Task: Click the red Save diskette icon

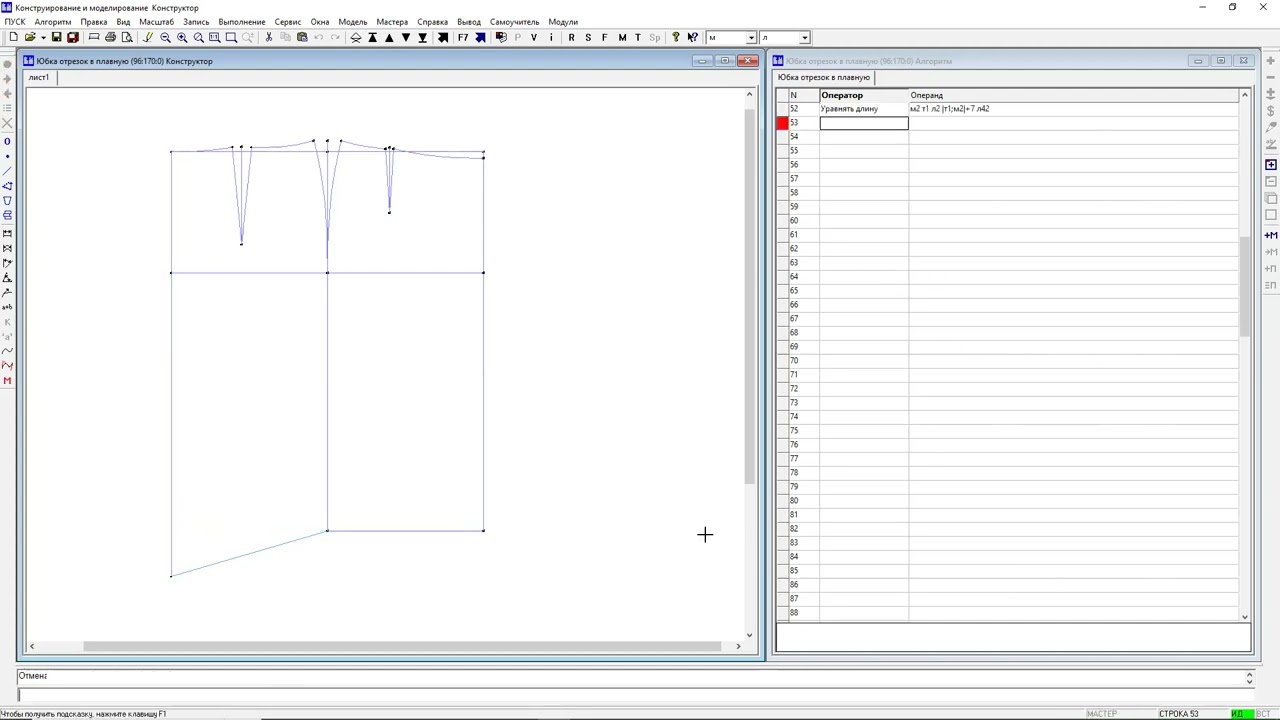Action: point(72,37)
